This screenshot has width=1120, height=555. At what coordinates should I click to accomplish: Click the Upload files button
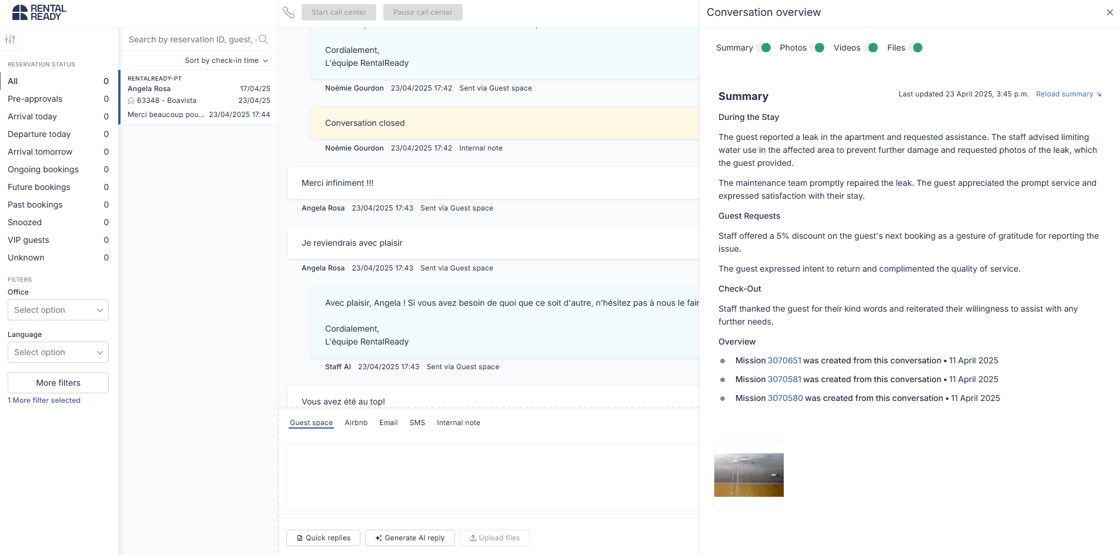click(x=494, y=538)
